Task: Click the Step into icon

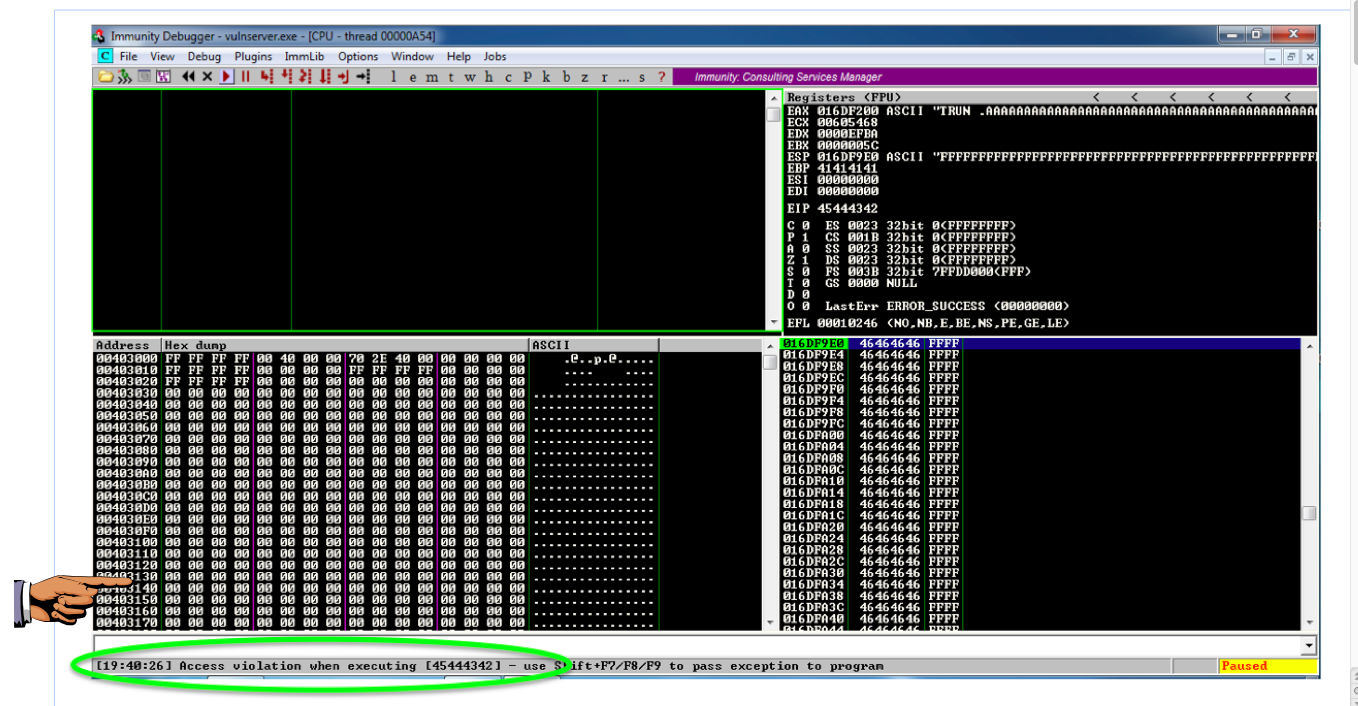Action: 266,76
